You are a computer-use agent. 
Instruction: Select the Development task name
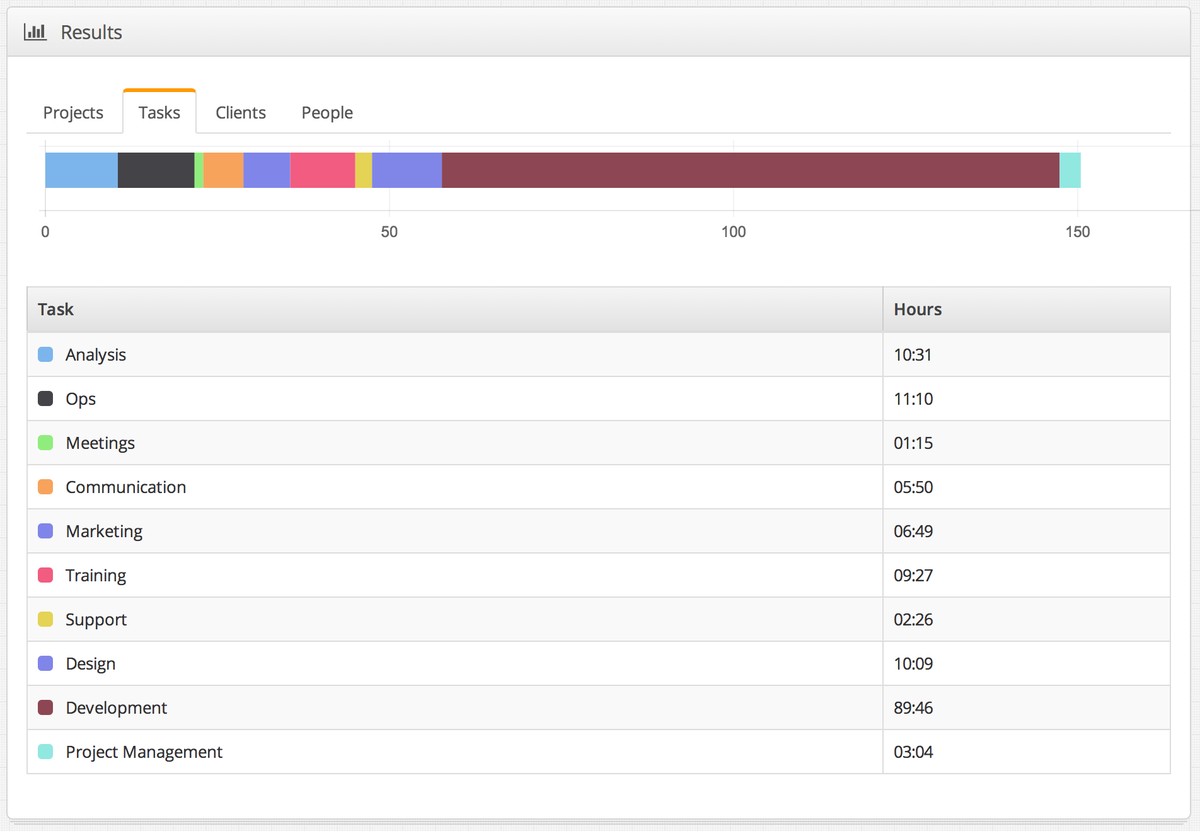click(x=116, y=707)
